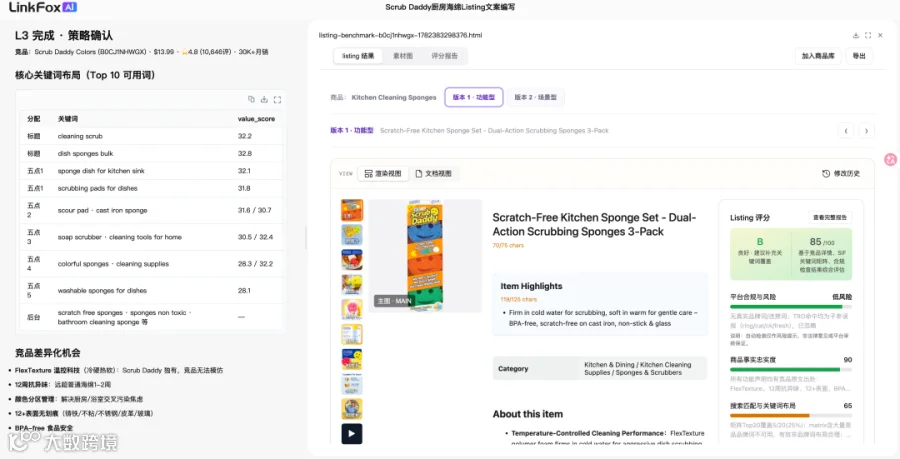Image resolution: width=900 pixels, height=459 pixels.
Task: Go to next version with right chevron
Action: pyautogui.click(x=866, y=131)
